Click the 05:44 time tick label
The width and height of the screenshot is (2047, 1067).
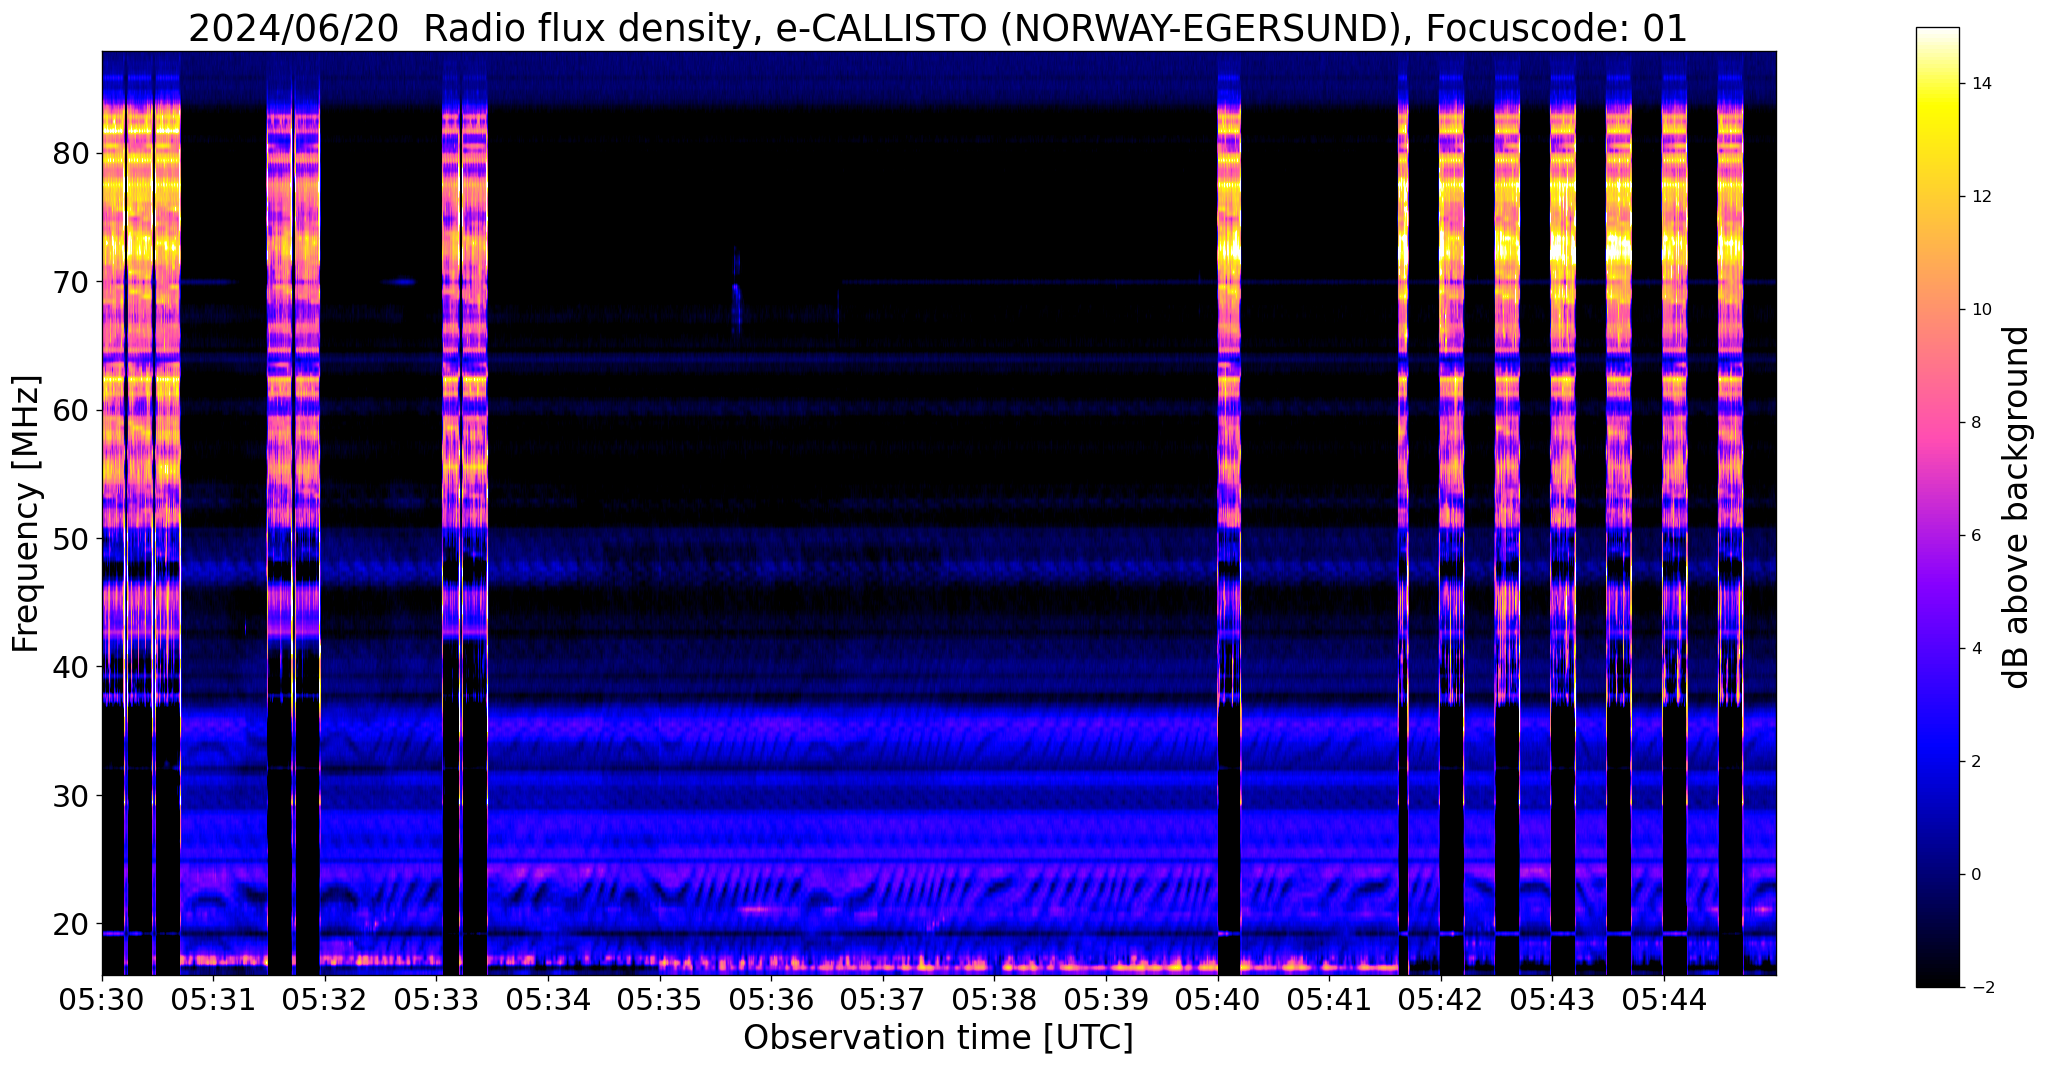tap(1664, 999)
